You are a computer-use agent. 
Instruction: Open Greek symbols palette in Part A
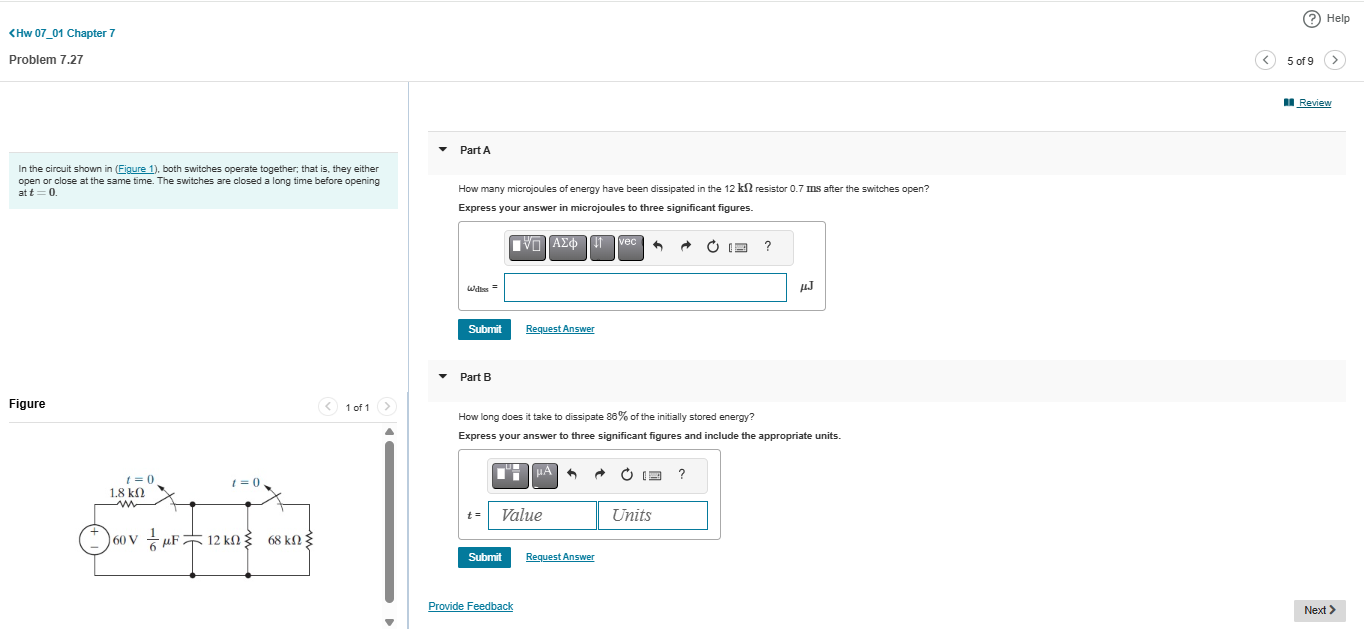(567, 247)
